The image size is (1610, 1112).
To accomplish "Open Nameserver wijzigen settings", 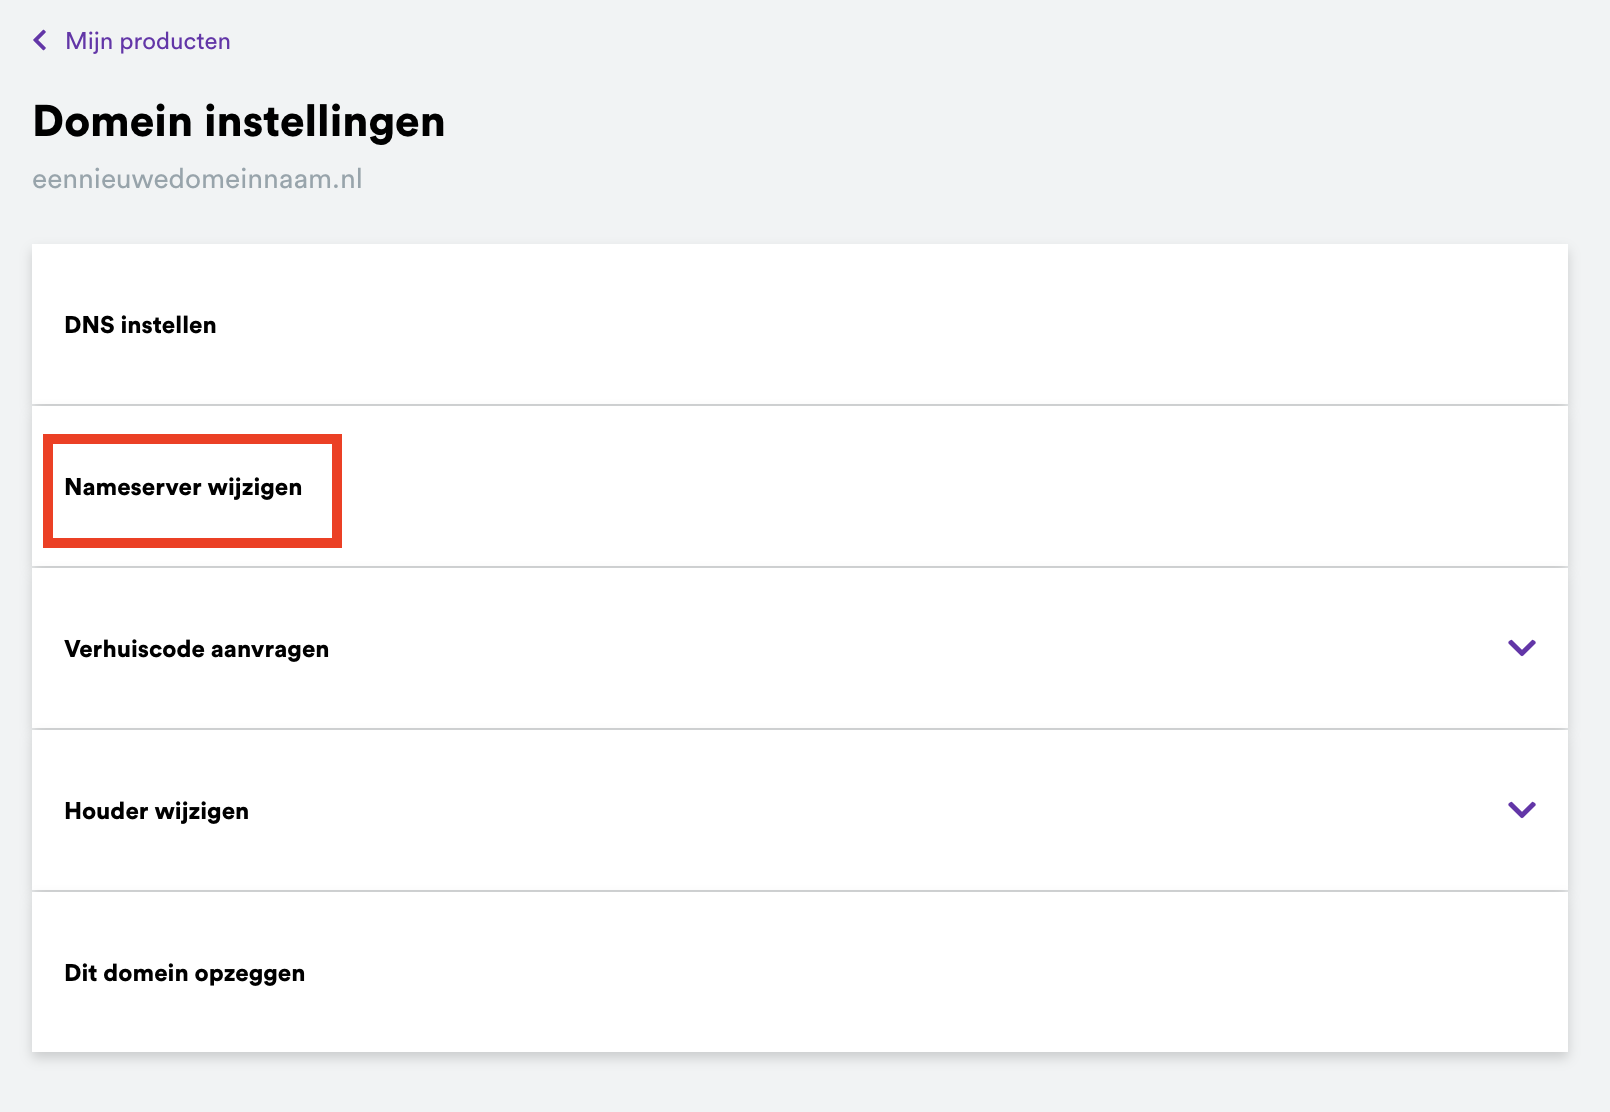I will pos(183,487).
